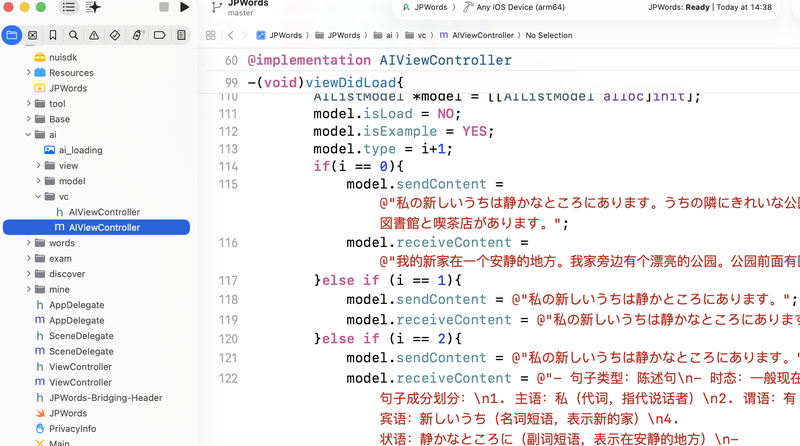Open the Project navigator tab

point(11,35)
